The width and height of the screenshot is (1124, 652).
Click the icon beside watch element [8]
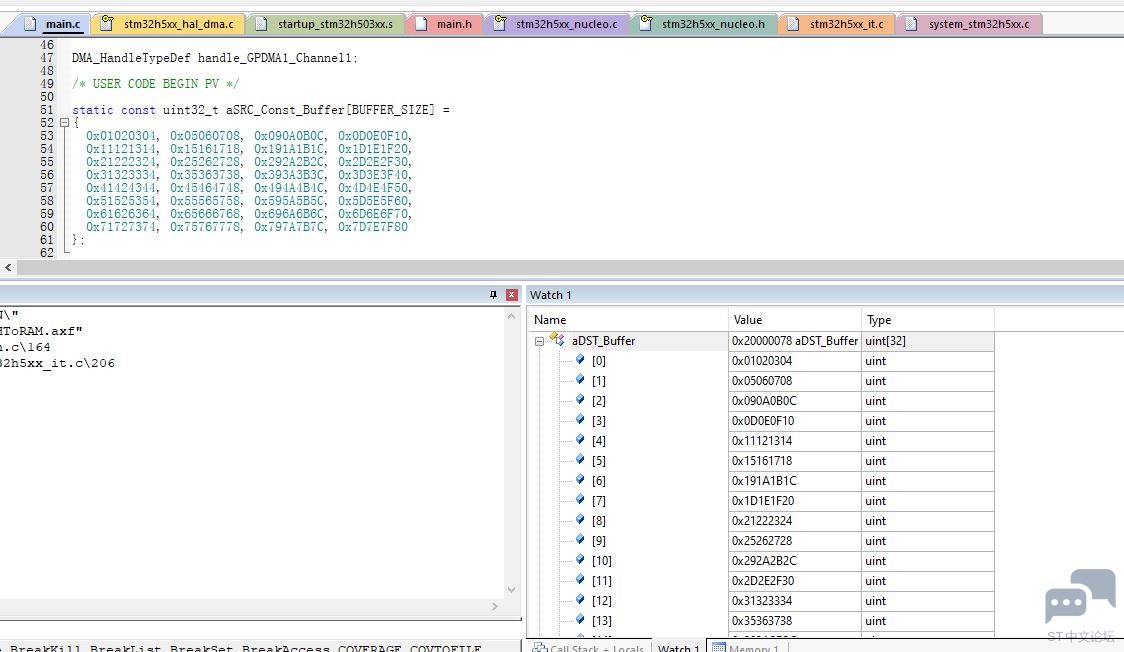tap(580, 520)
